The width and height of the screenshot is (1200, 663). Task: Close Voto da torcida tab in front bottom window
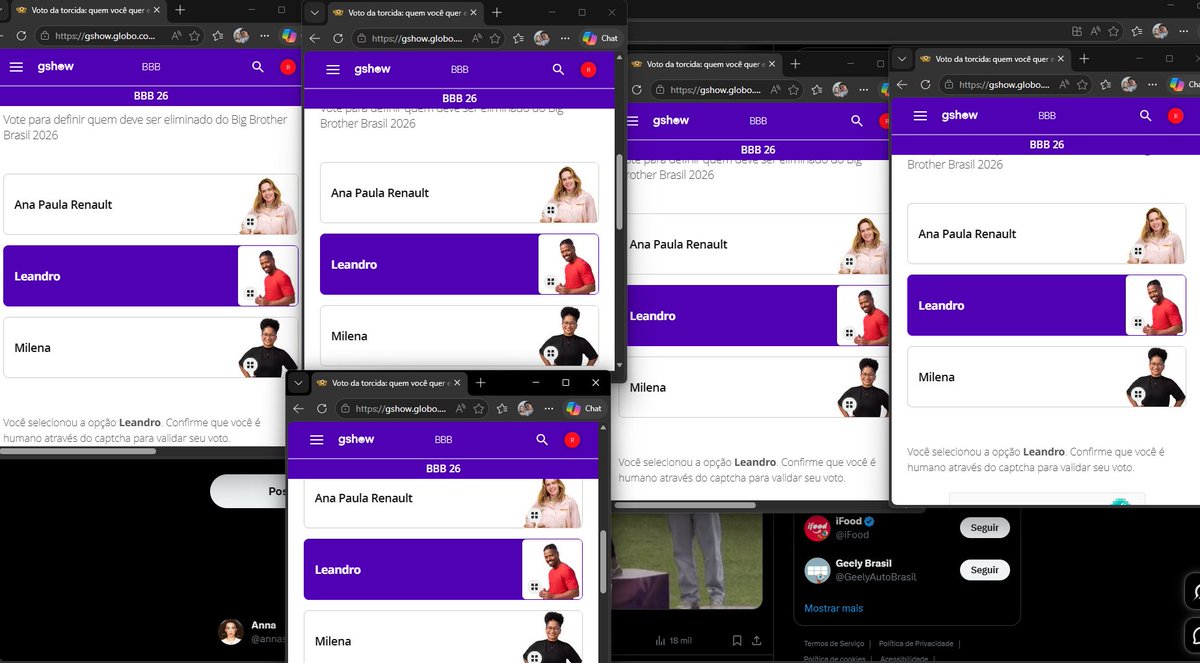click(458, 383)
